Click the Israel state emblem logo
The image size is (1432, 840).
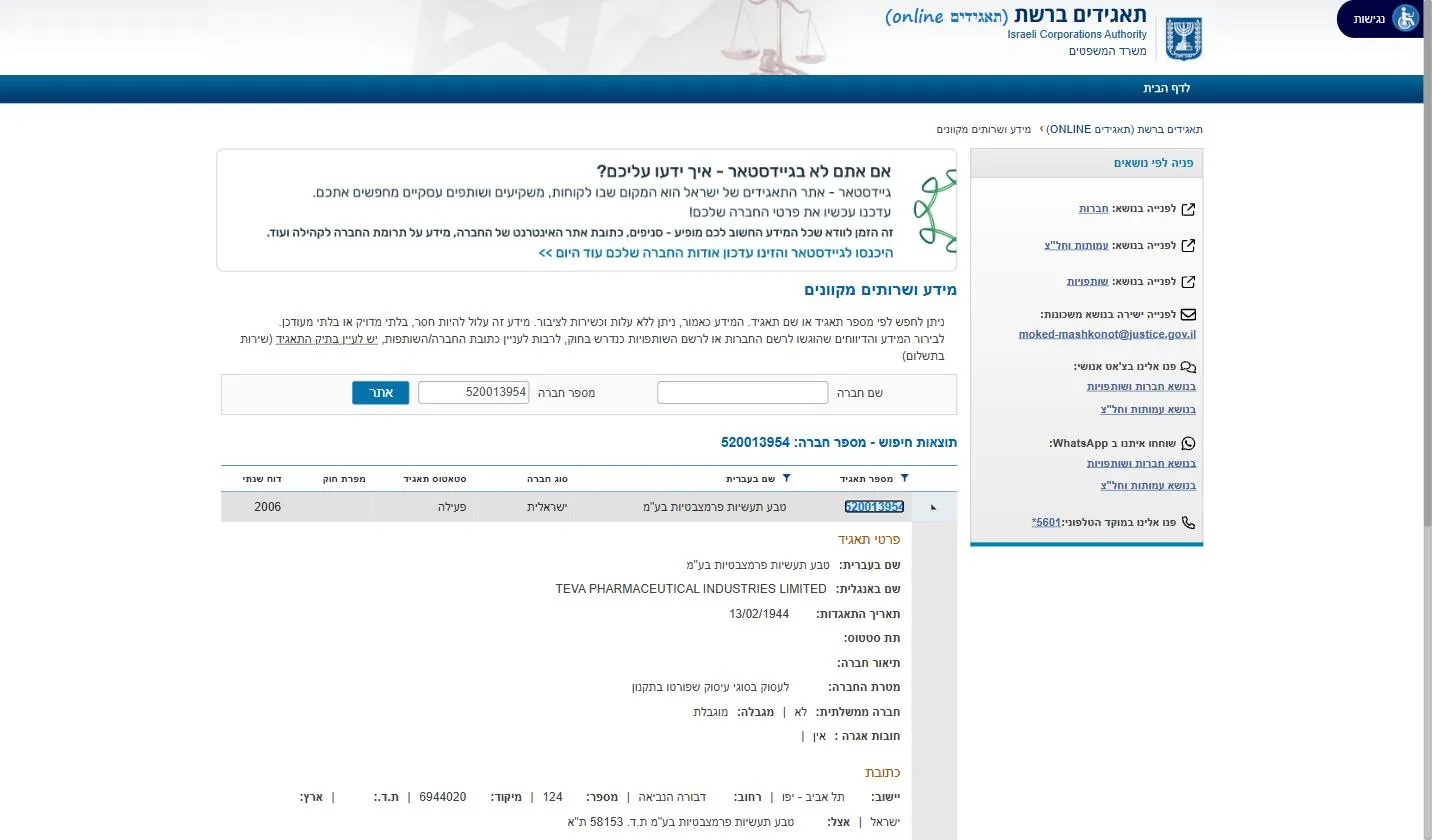tap(1184, 40)
